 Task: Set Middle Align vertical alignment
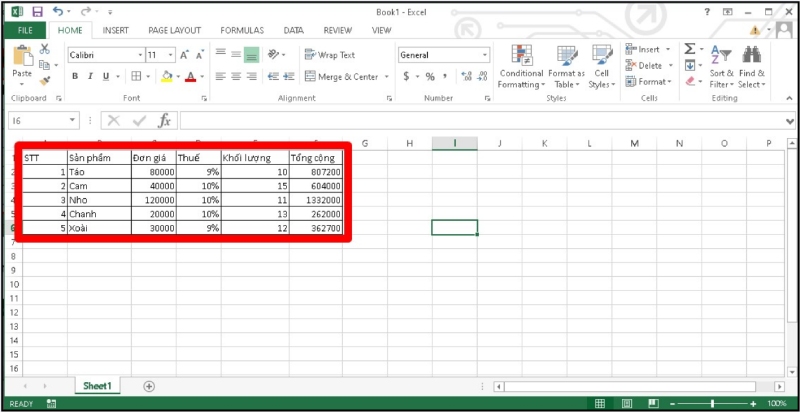click(x=236, y=55)
